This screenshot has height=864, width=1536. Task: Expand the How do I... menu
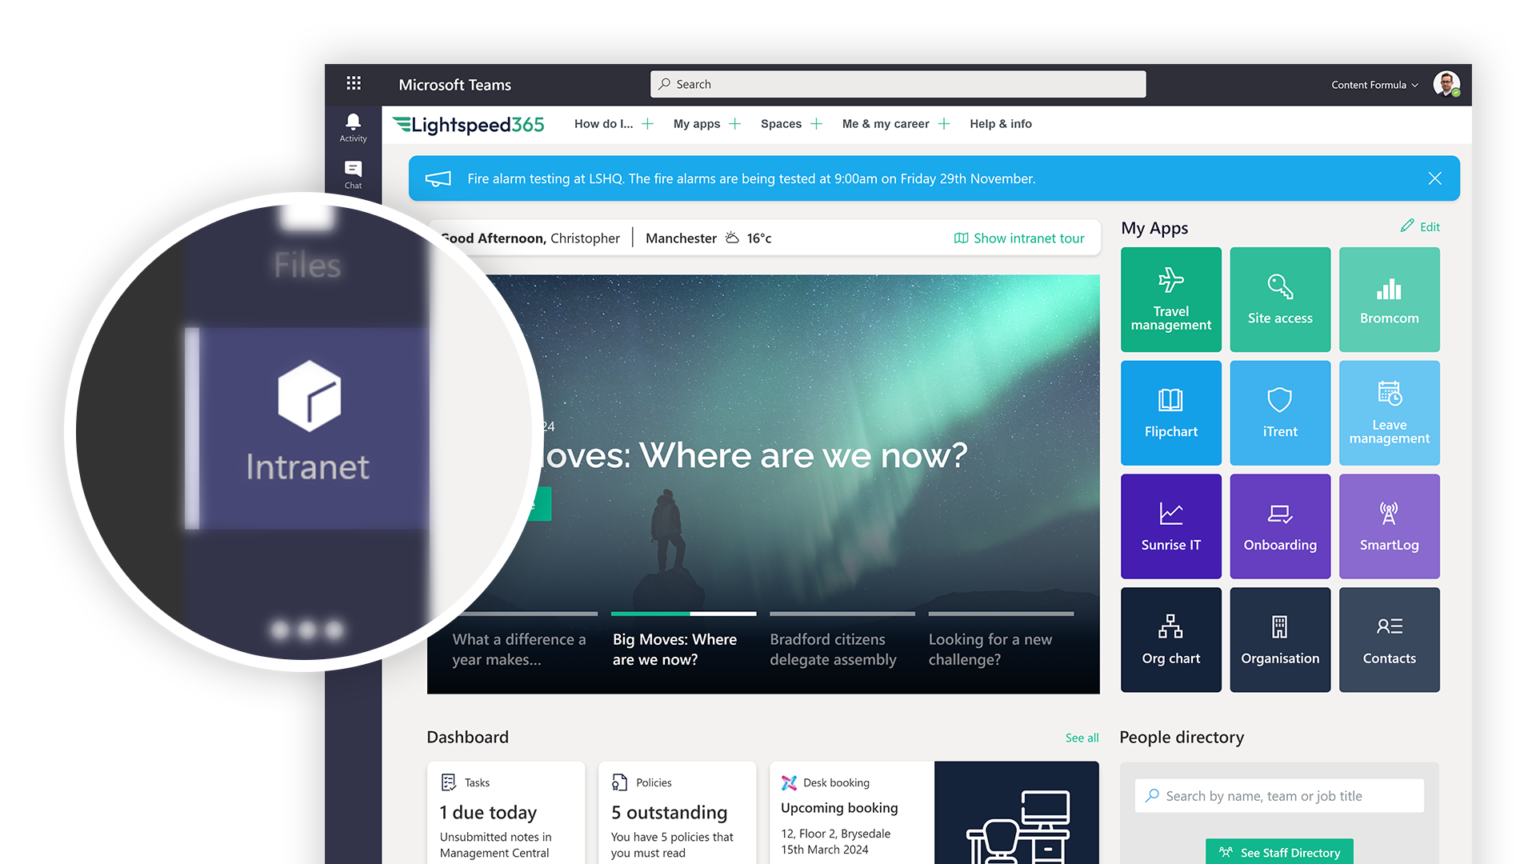(x=613, y=124)
